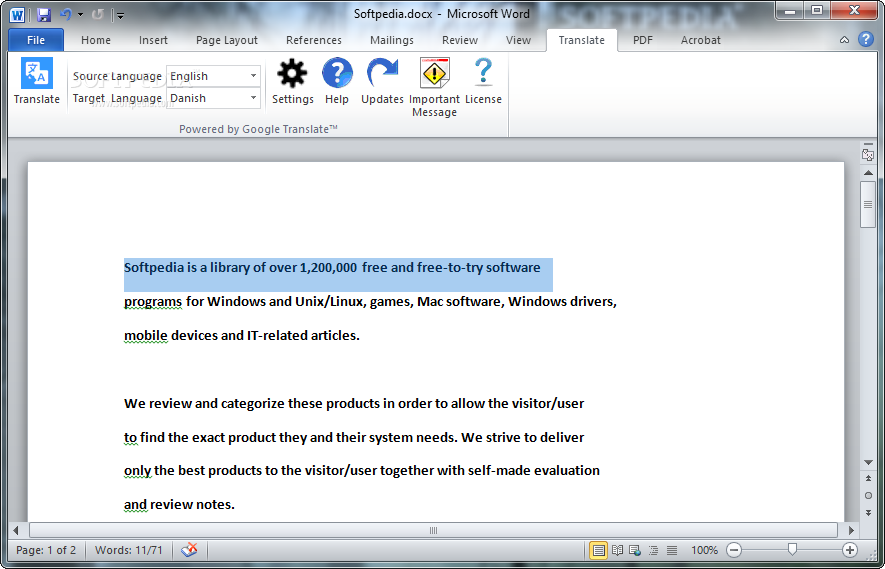Switch to the Insert tab
The width and height of the screenshot is (885, 569).
point(153,40)
